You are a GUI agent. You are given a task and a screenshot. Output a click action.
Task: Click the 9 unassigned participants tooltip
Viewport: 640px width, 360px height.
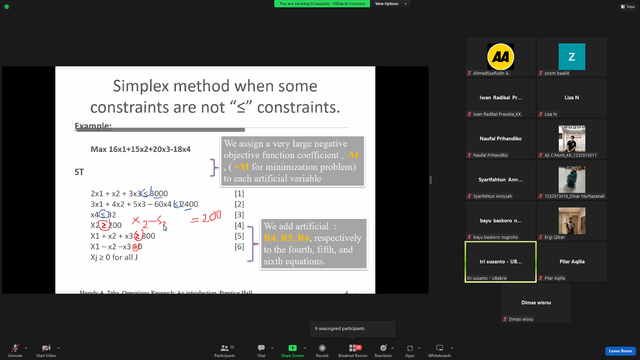pos(353,329)
